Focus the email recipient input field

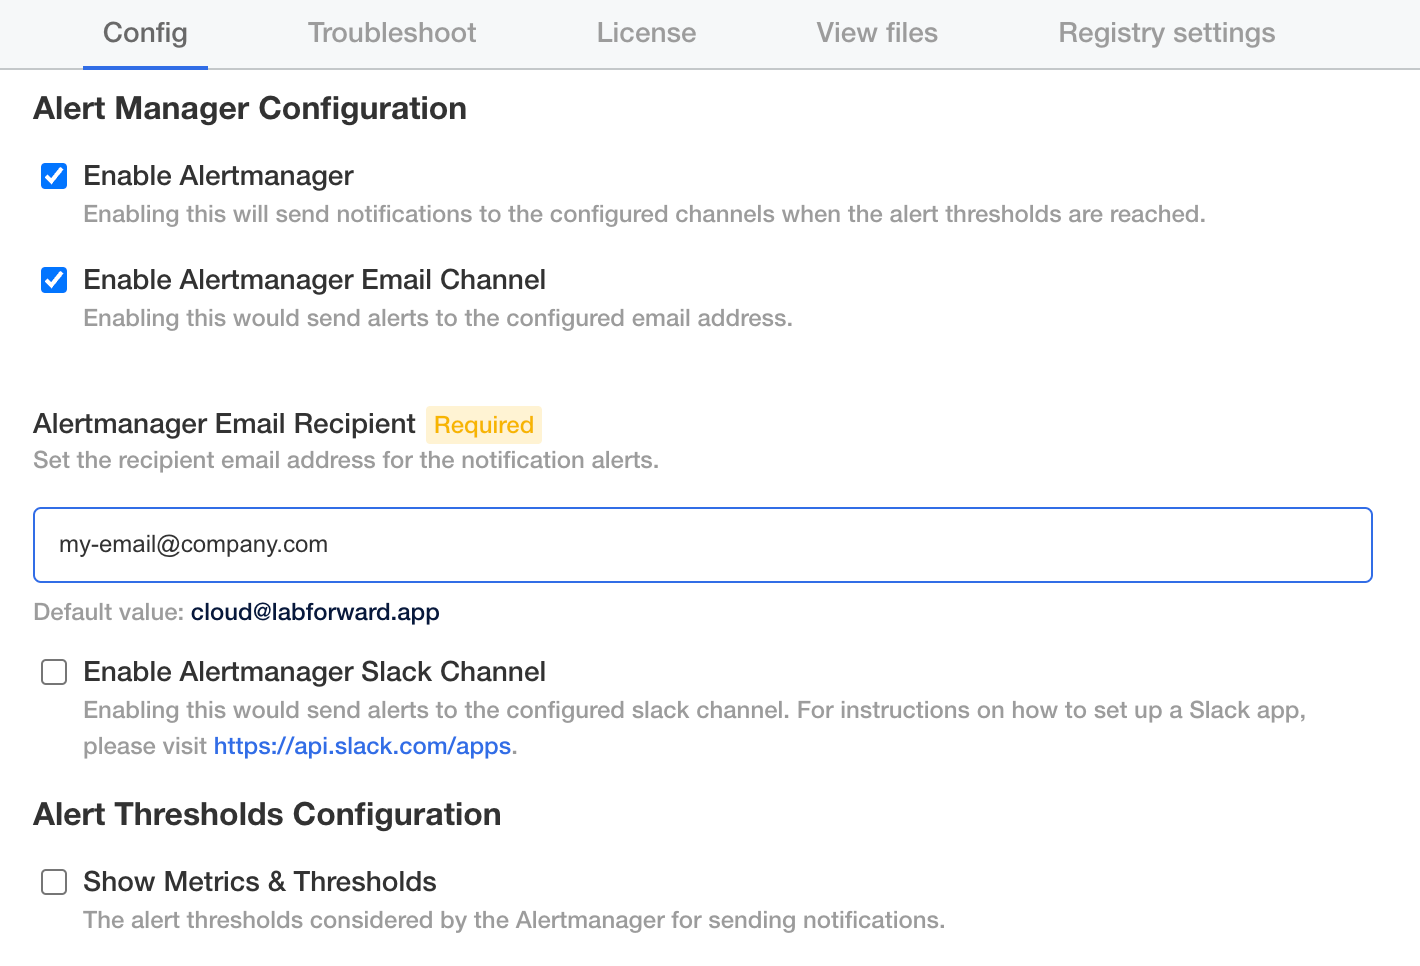[x=702, y=545]
